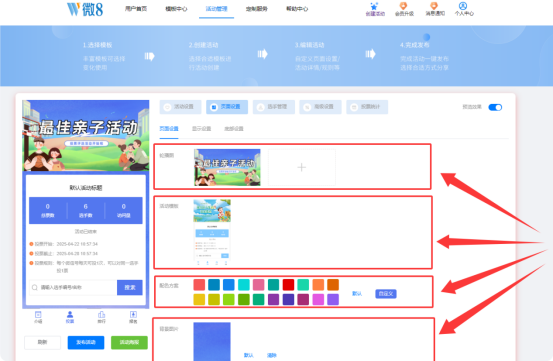Click the 活动模板 template thumbnail
Image resolution: width=553 pixels, height=361 pixels.
[x=212, y=232]
